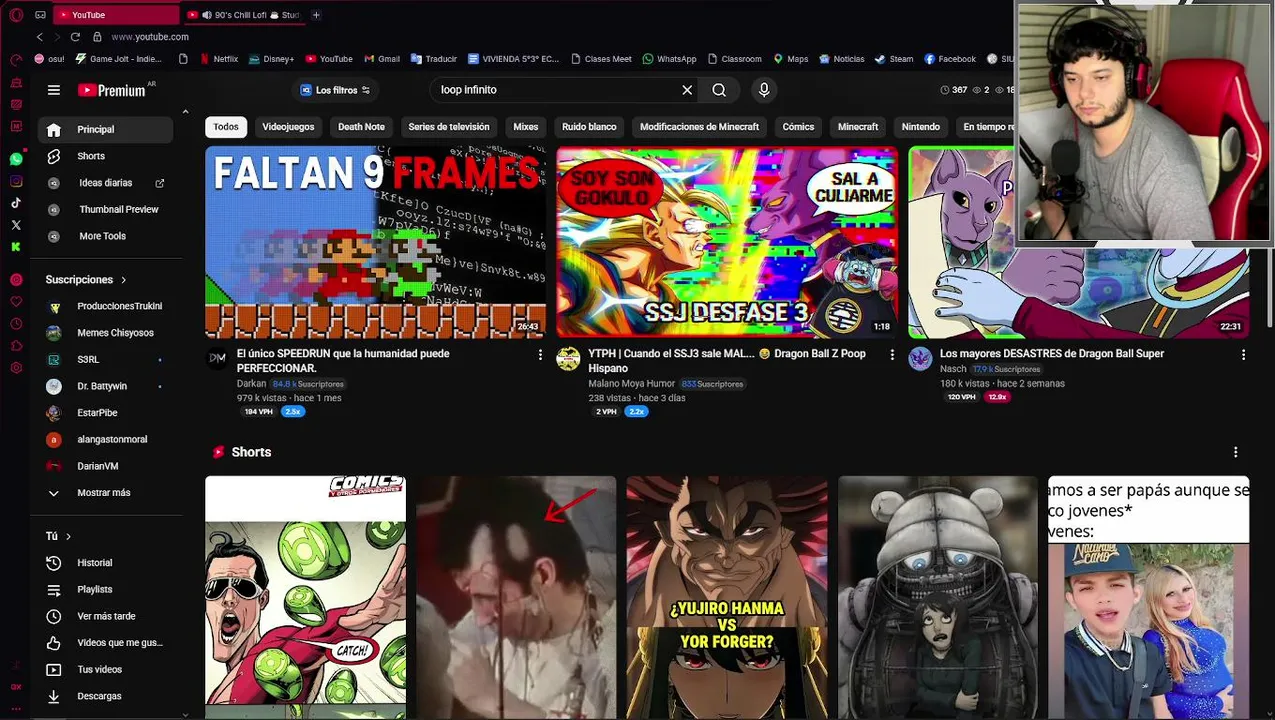
Task: Select the Videojuegos chip
Action: click(x=288, y=127)
